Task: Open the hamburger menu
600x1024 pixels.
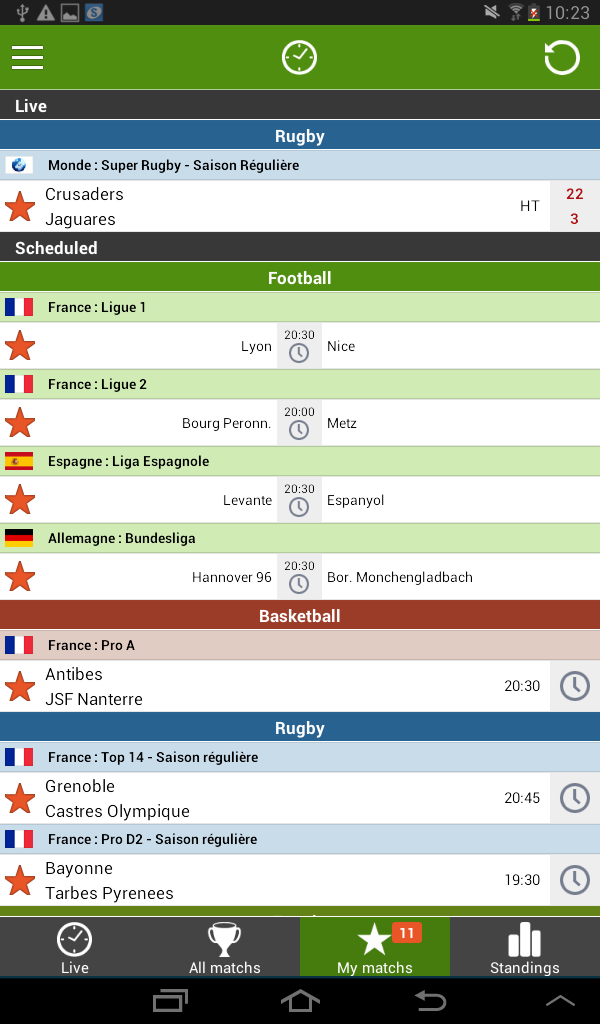Action: (27, 57)
